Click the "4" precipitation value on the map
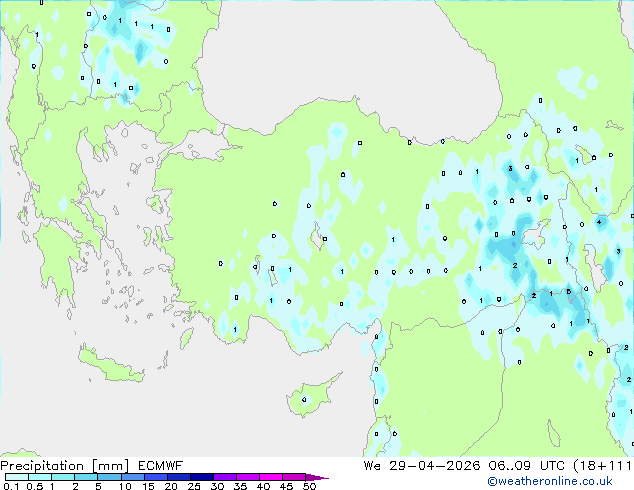The height and width of the screenshot is (490, 634). click(x=599, y=222)
